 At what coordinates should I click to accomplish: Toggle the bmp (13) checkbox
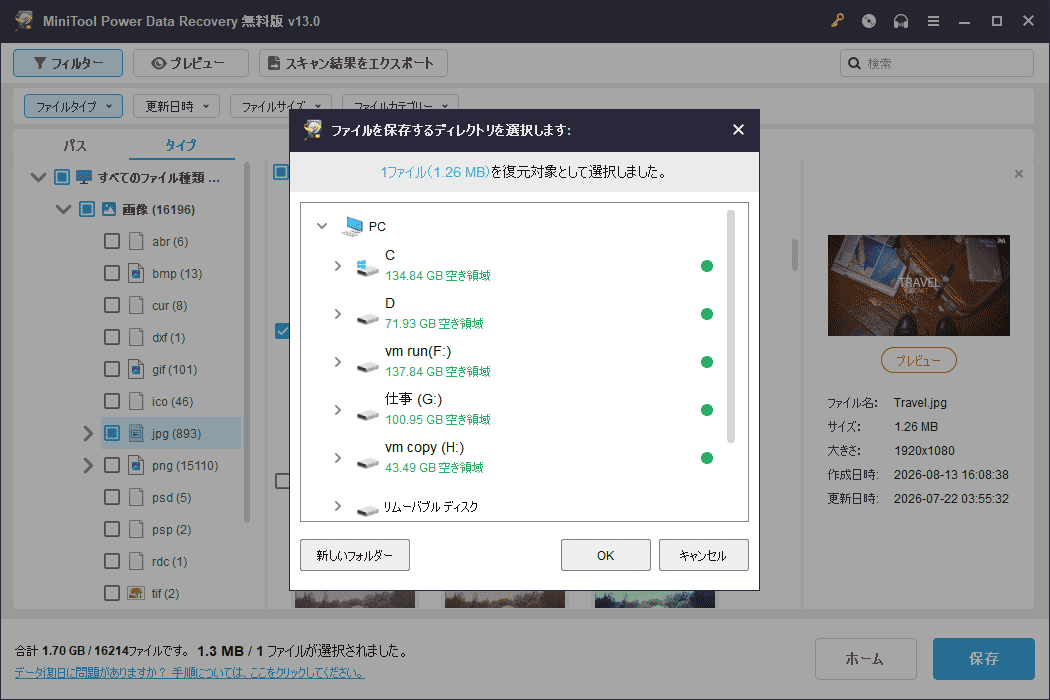112,273
